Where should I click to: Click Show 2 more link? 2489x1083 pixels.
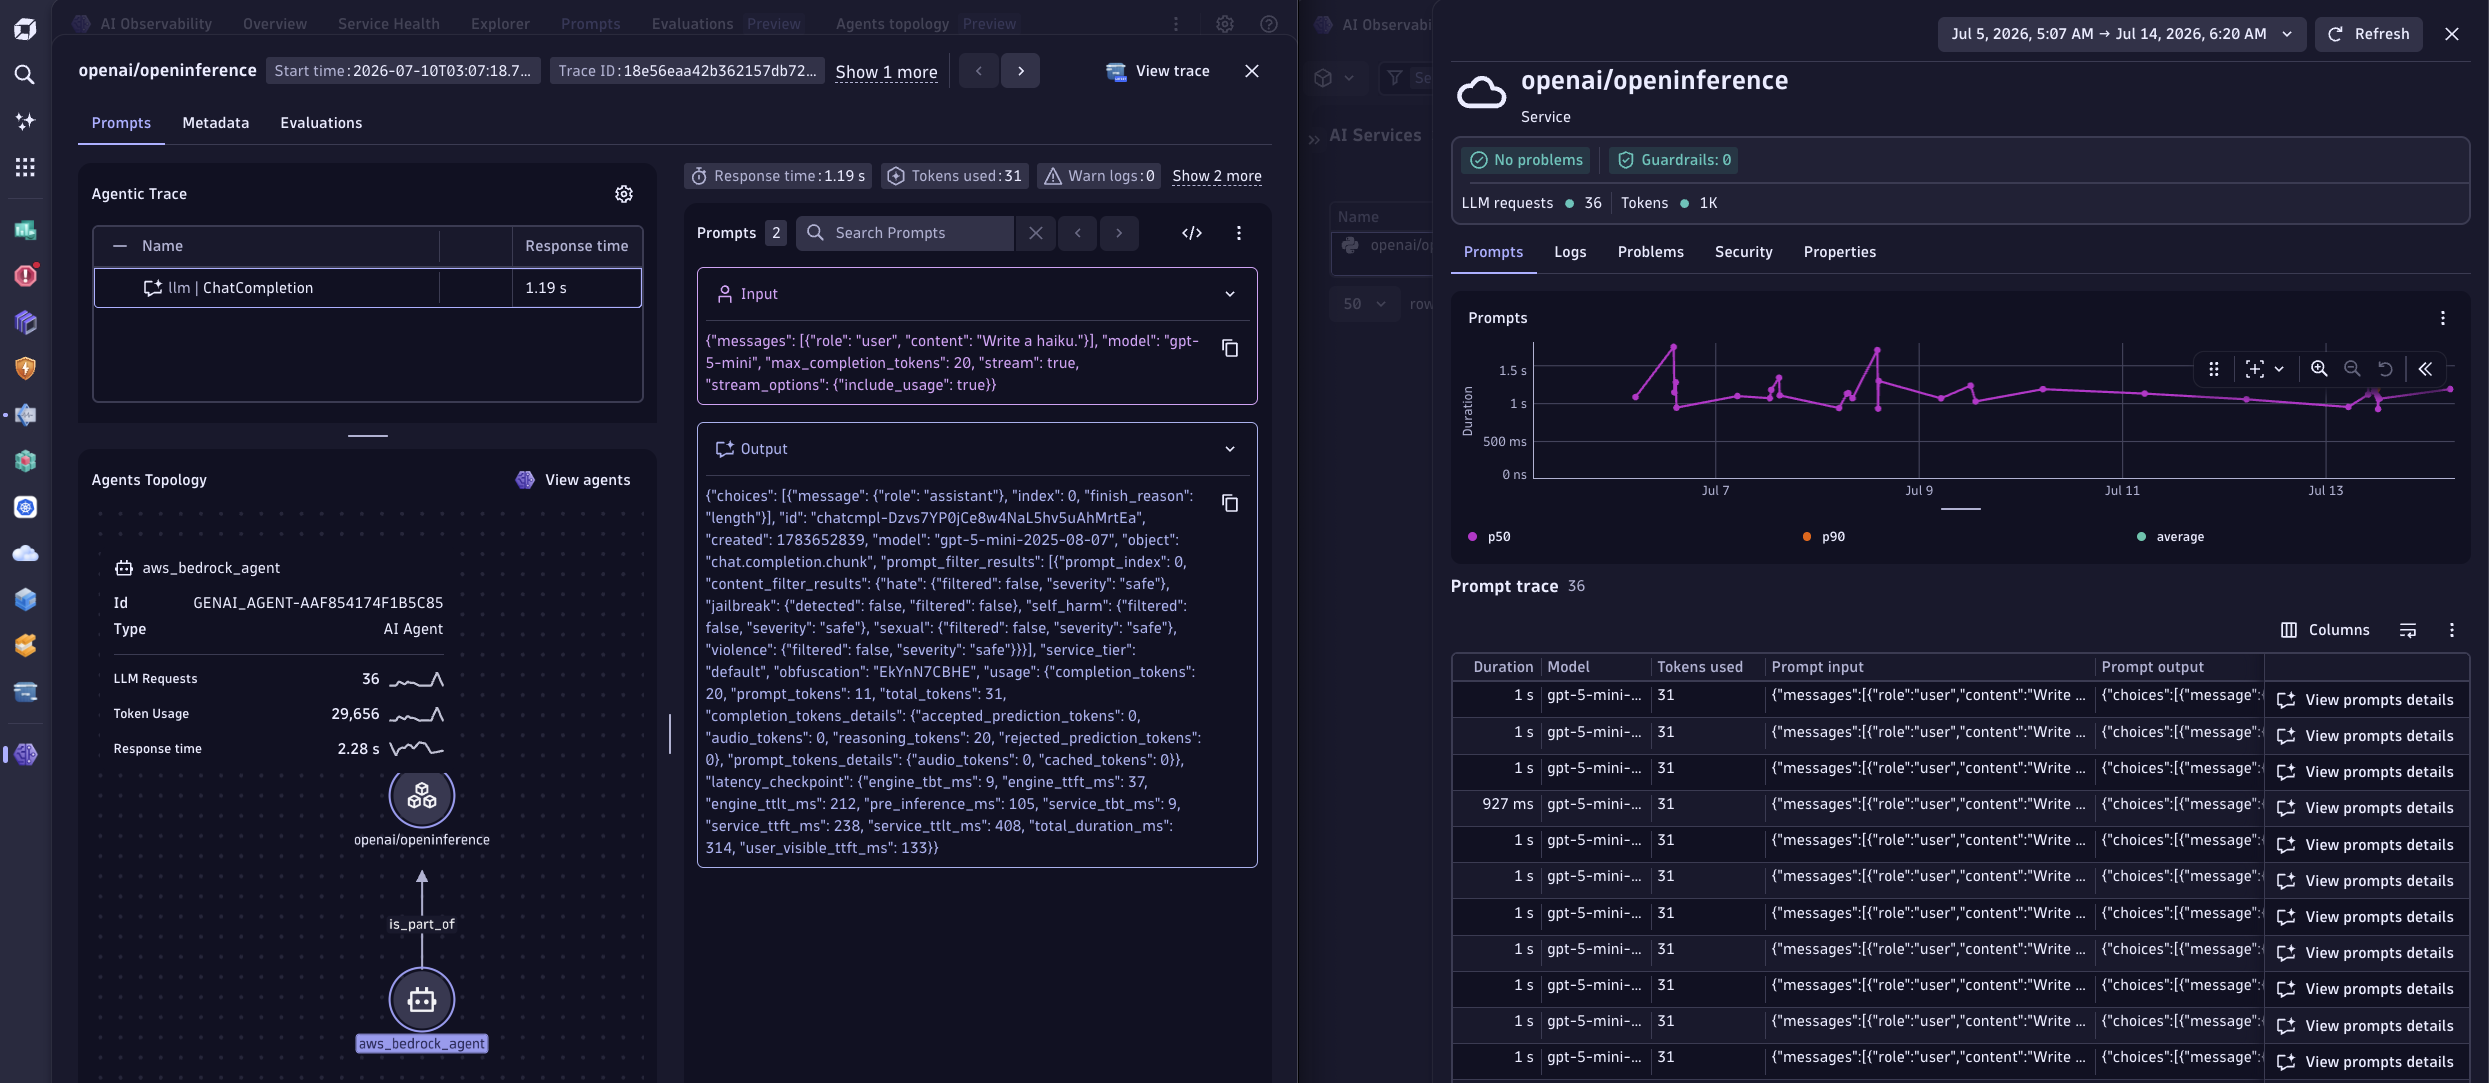click(1216, 176)
